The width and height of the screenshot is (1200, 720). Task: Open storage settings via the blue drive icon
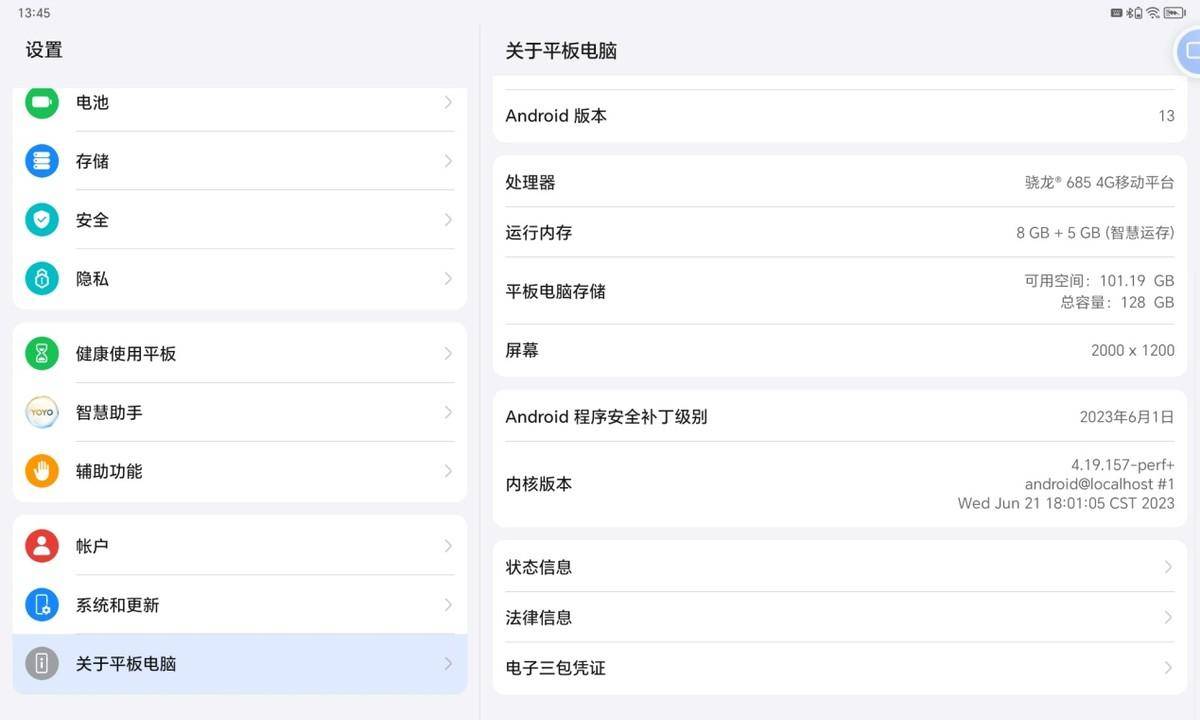(x=41, y=161)
